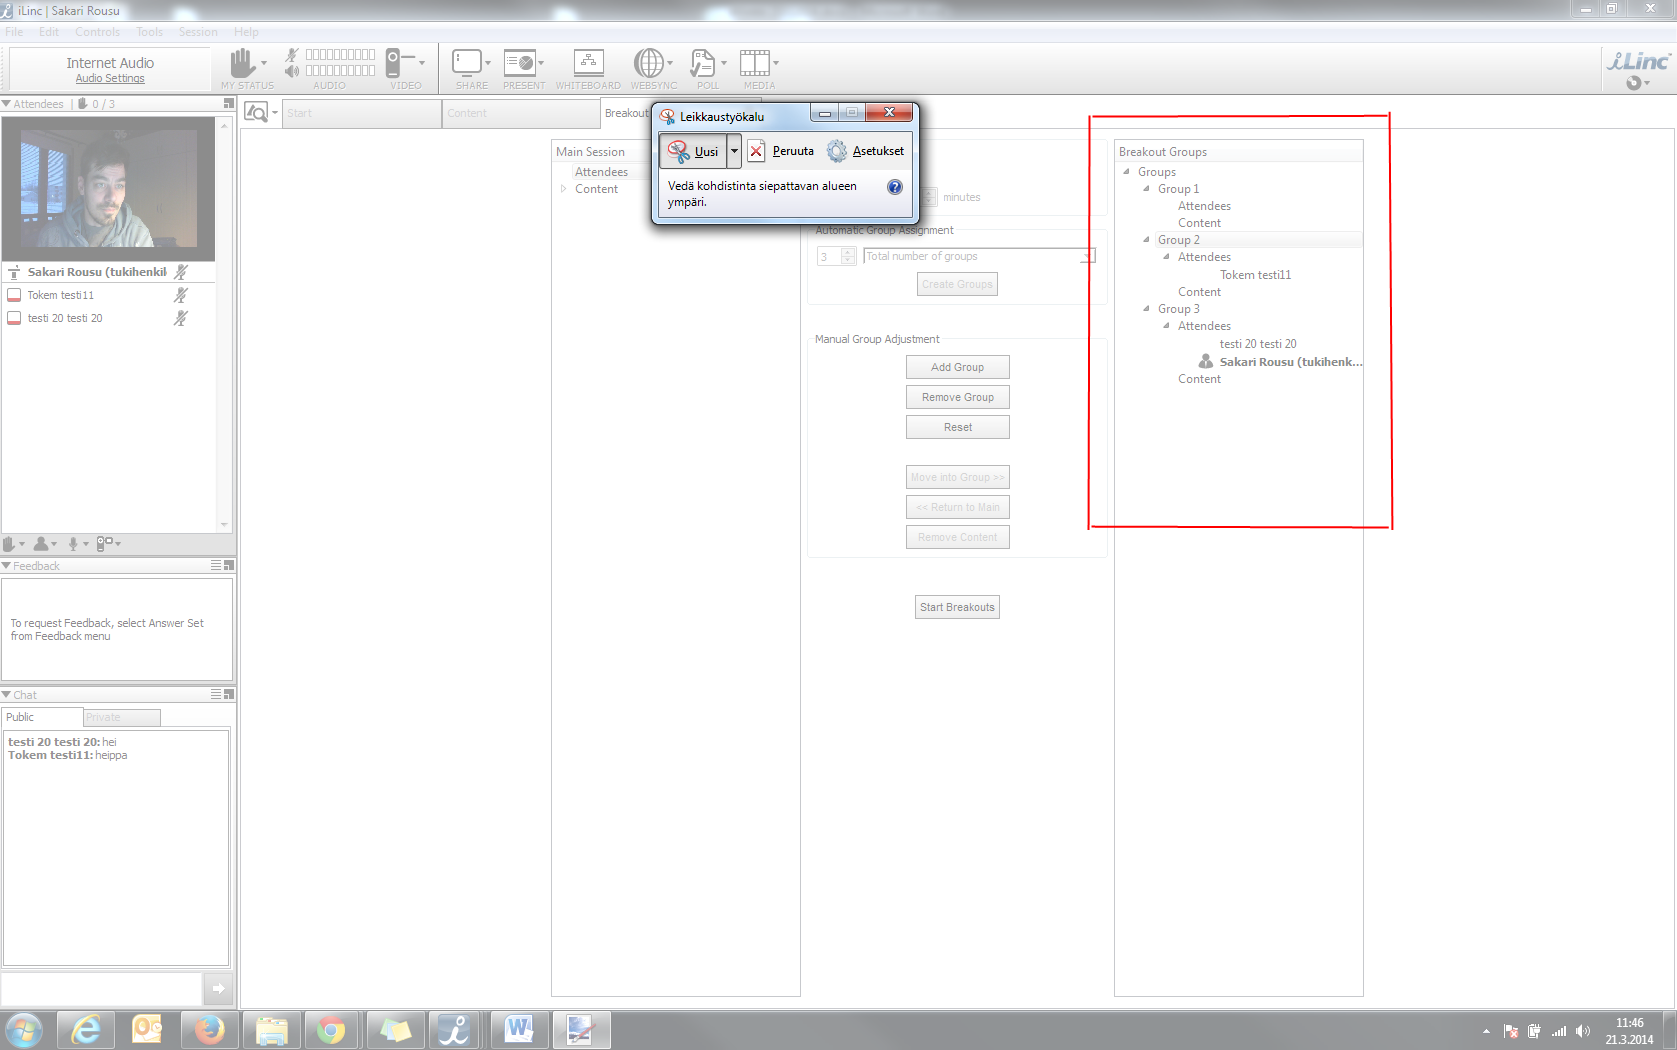
Task: Collapse the Group 2 tree node
Action: (1147, 240)
